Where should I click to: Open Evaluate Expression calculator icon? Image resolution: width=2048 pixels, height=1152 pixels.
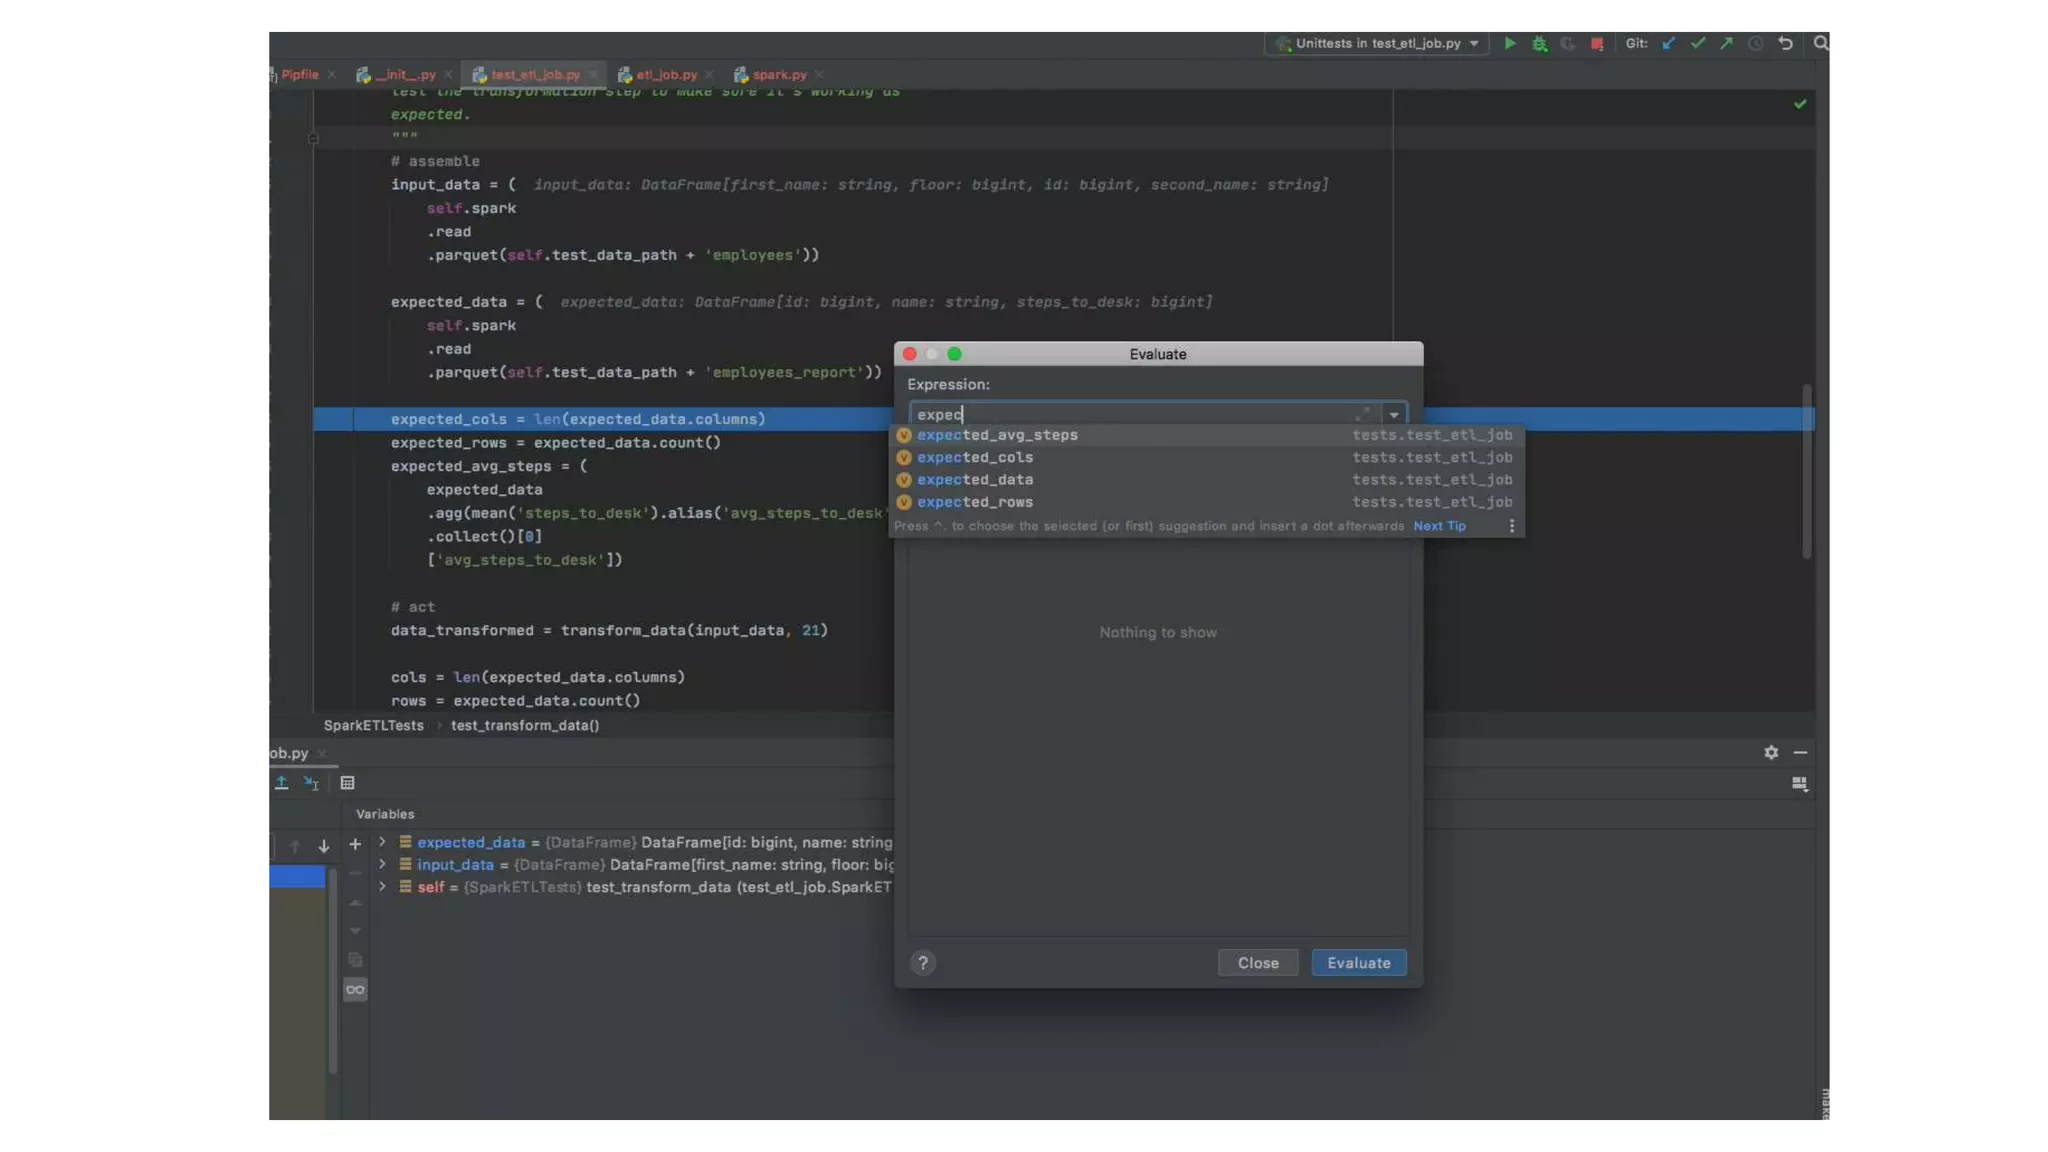[x=347, y=783]
